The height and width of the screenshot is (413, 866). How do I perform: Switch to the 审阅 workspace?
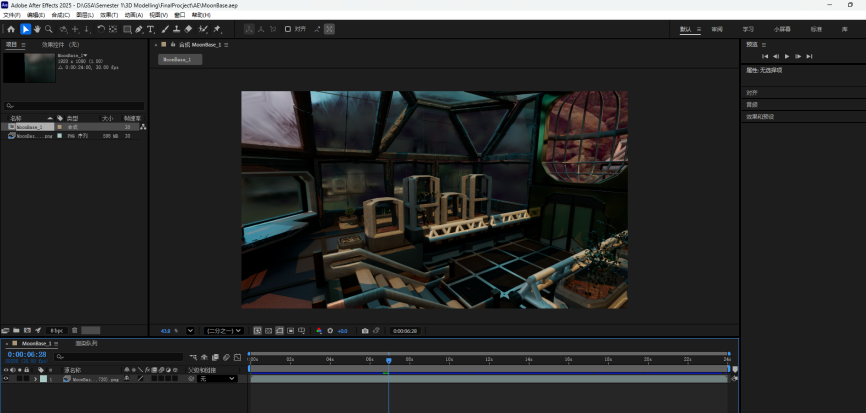[717, 29]
